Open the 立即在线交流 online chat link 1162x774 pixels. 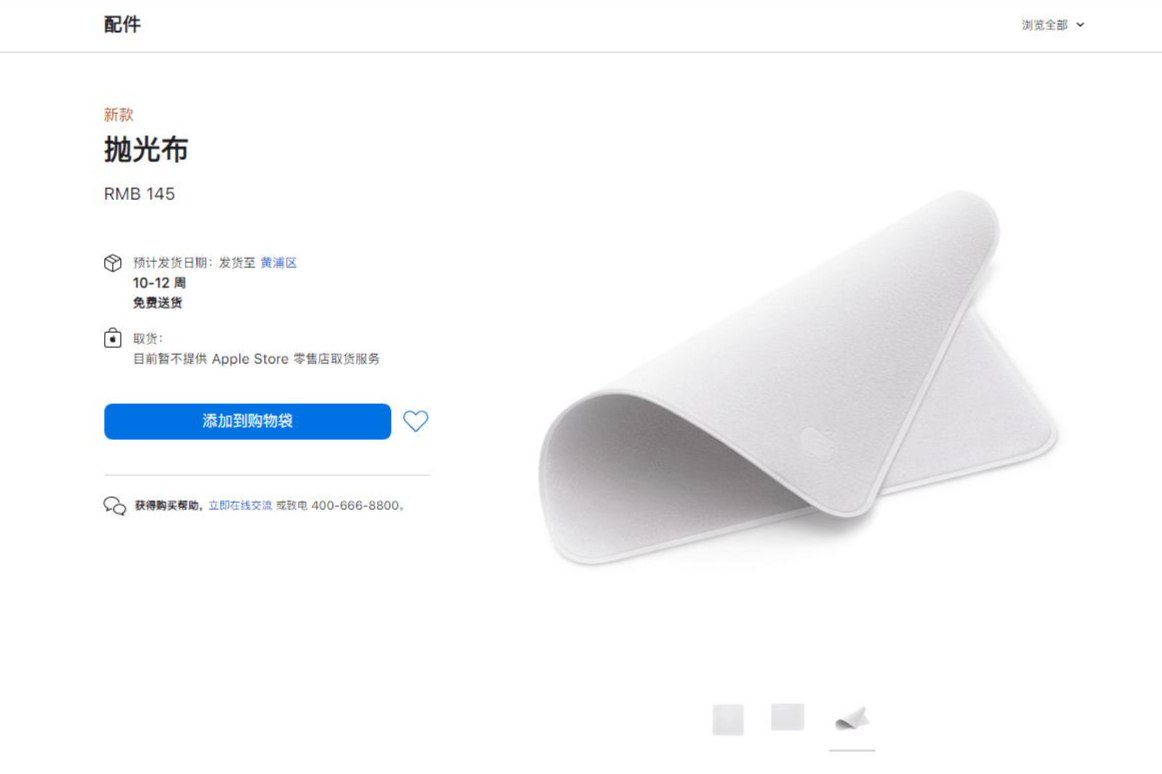[x=240, y=506]
